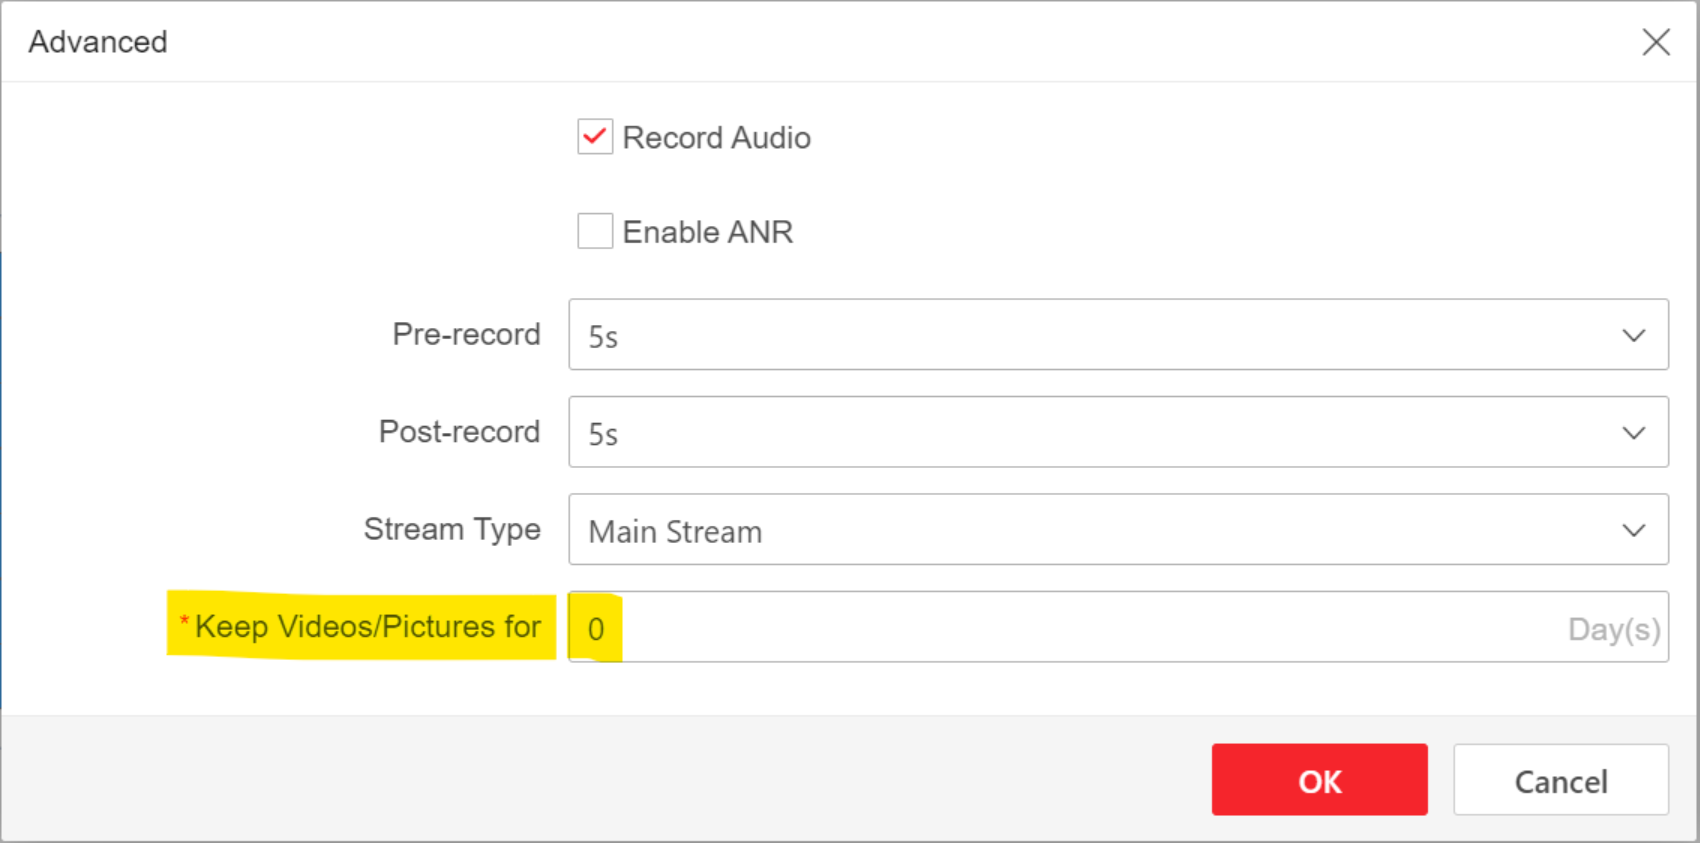Click the Post-record label

tap(459, 432)
